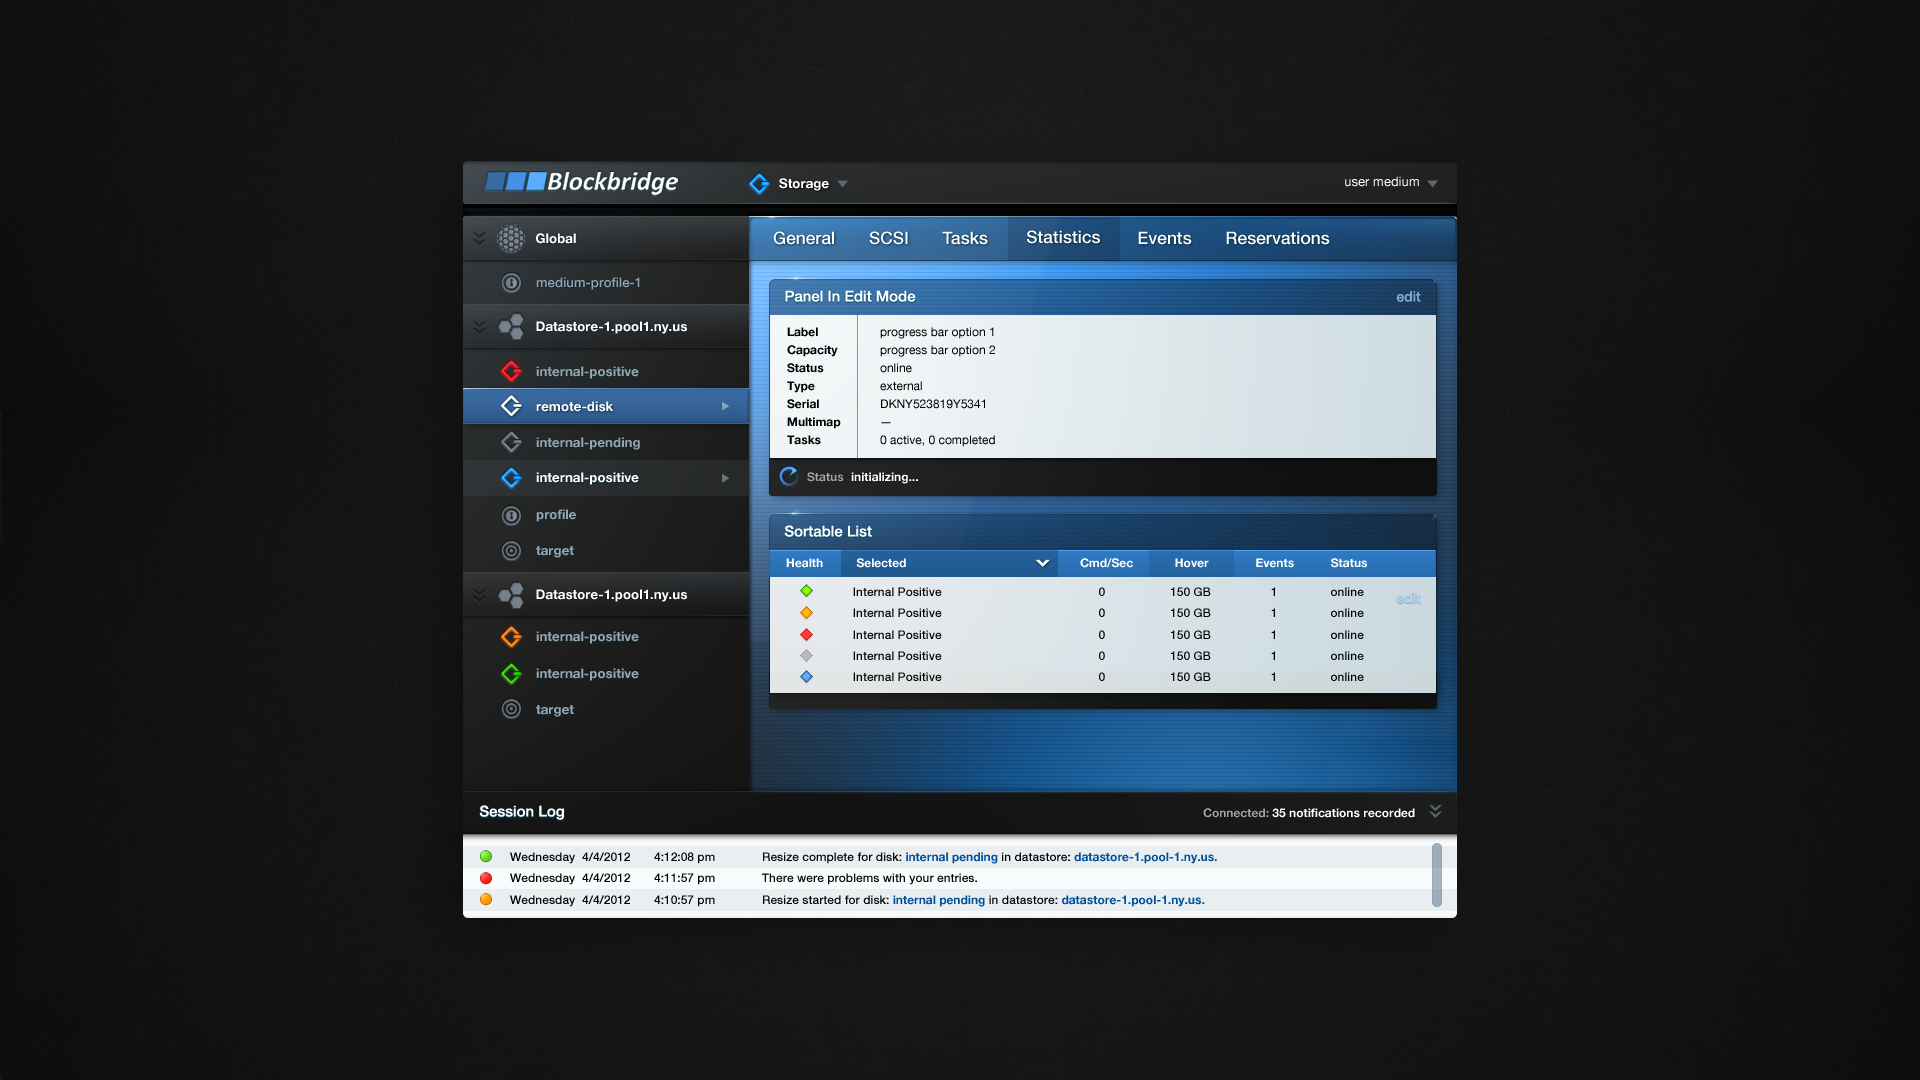Viewport: 1920px width, 1080px height.
Task: Collapse the Global tree section
Action: (479, 238)
